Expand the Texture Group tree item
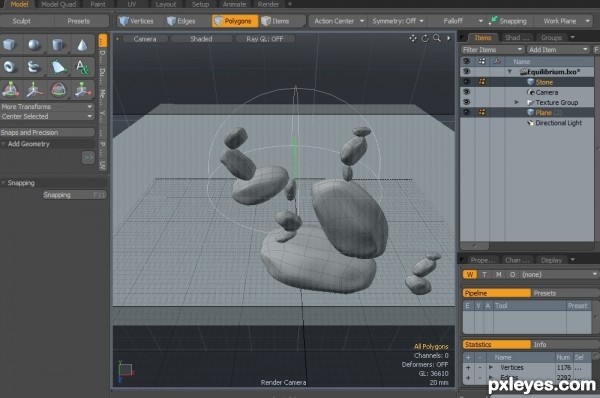The height and width of the screenshot is (398, 600). tap(517, 102)
